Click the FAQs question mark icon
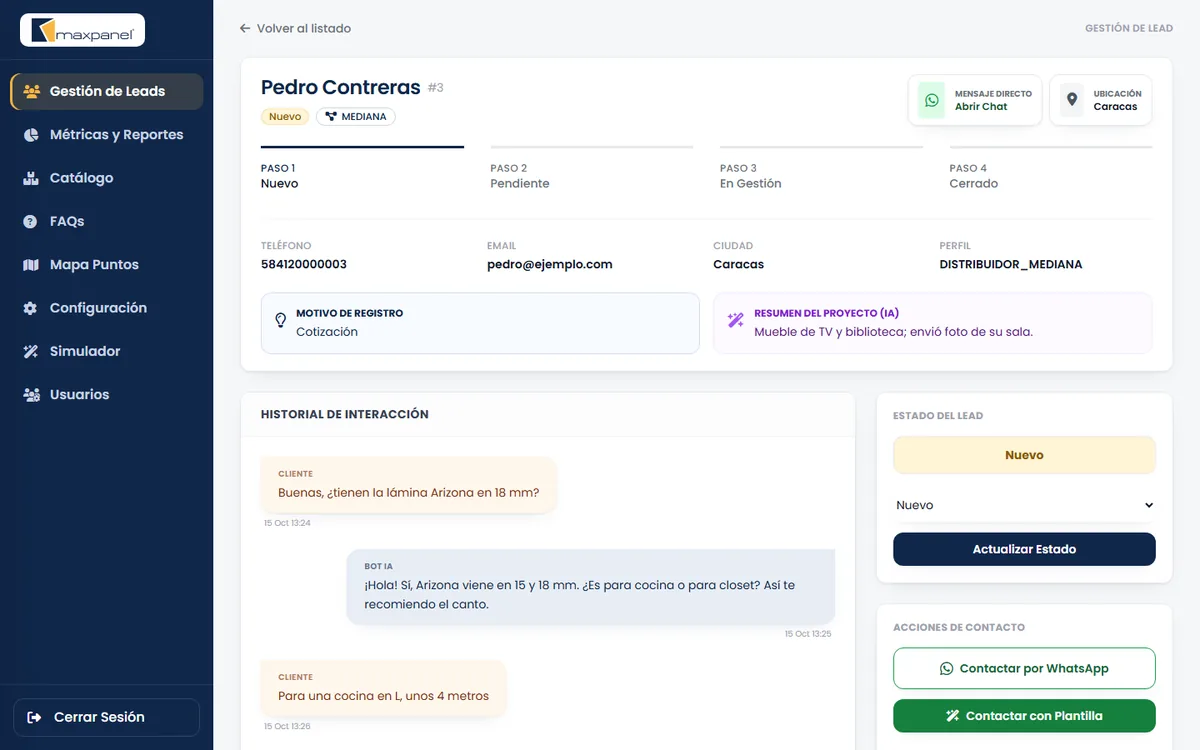 point(31,221)
